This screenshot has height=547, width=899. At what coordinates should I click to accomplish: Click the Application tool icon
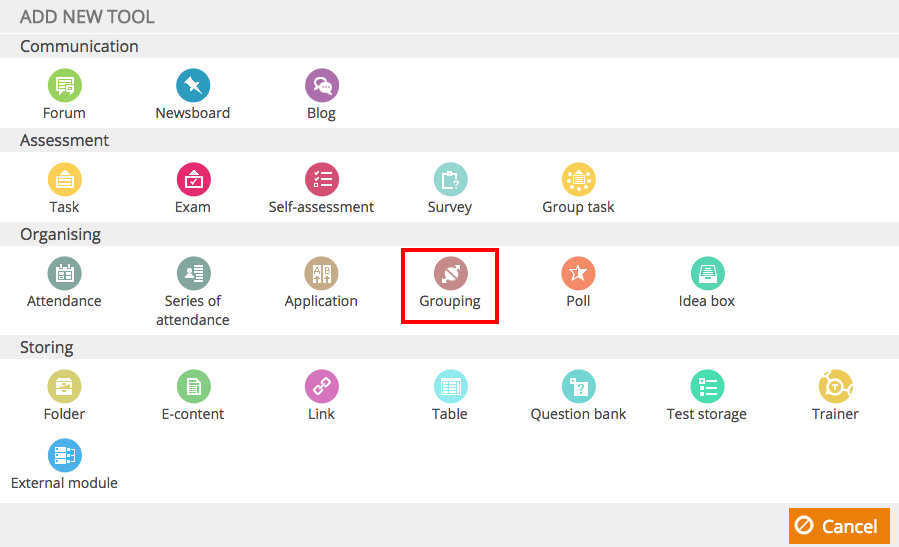pyautogui.click(x=321, y=274)
